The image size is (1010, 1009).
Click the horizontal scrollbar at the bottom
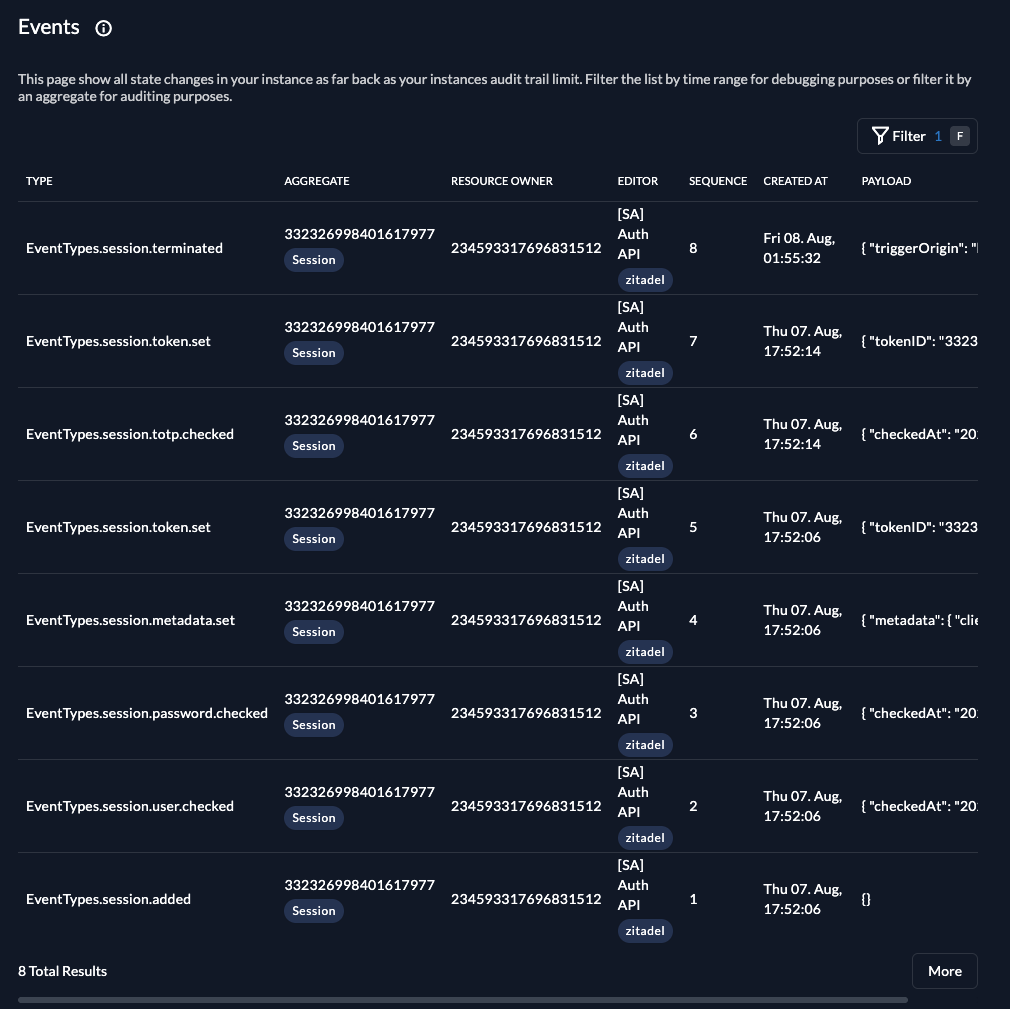coord(462,1000)
